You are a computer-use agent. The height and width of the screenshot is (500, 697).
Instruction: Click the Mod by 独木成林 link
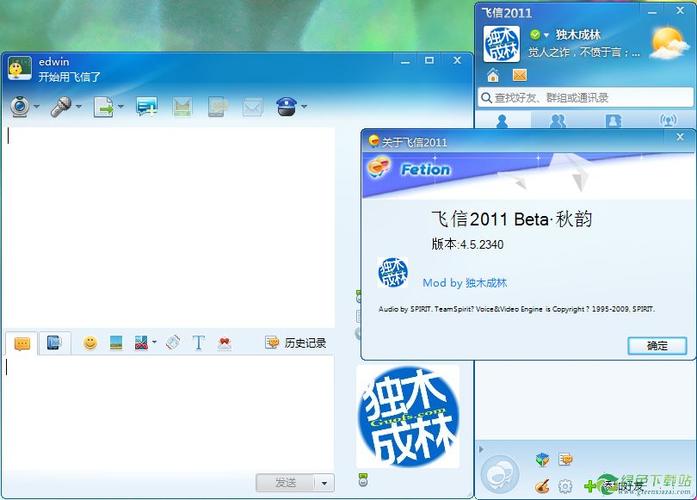tap(465, 283)
